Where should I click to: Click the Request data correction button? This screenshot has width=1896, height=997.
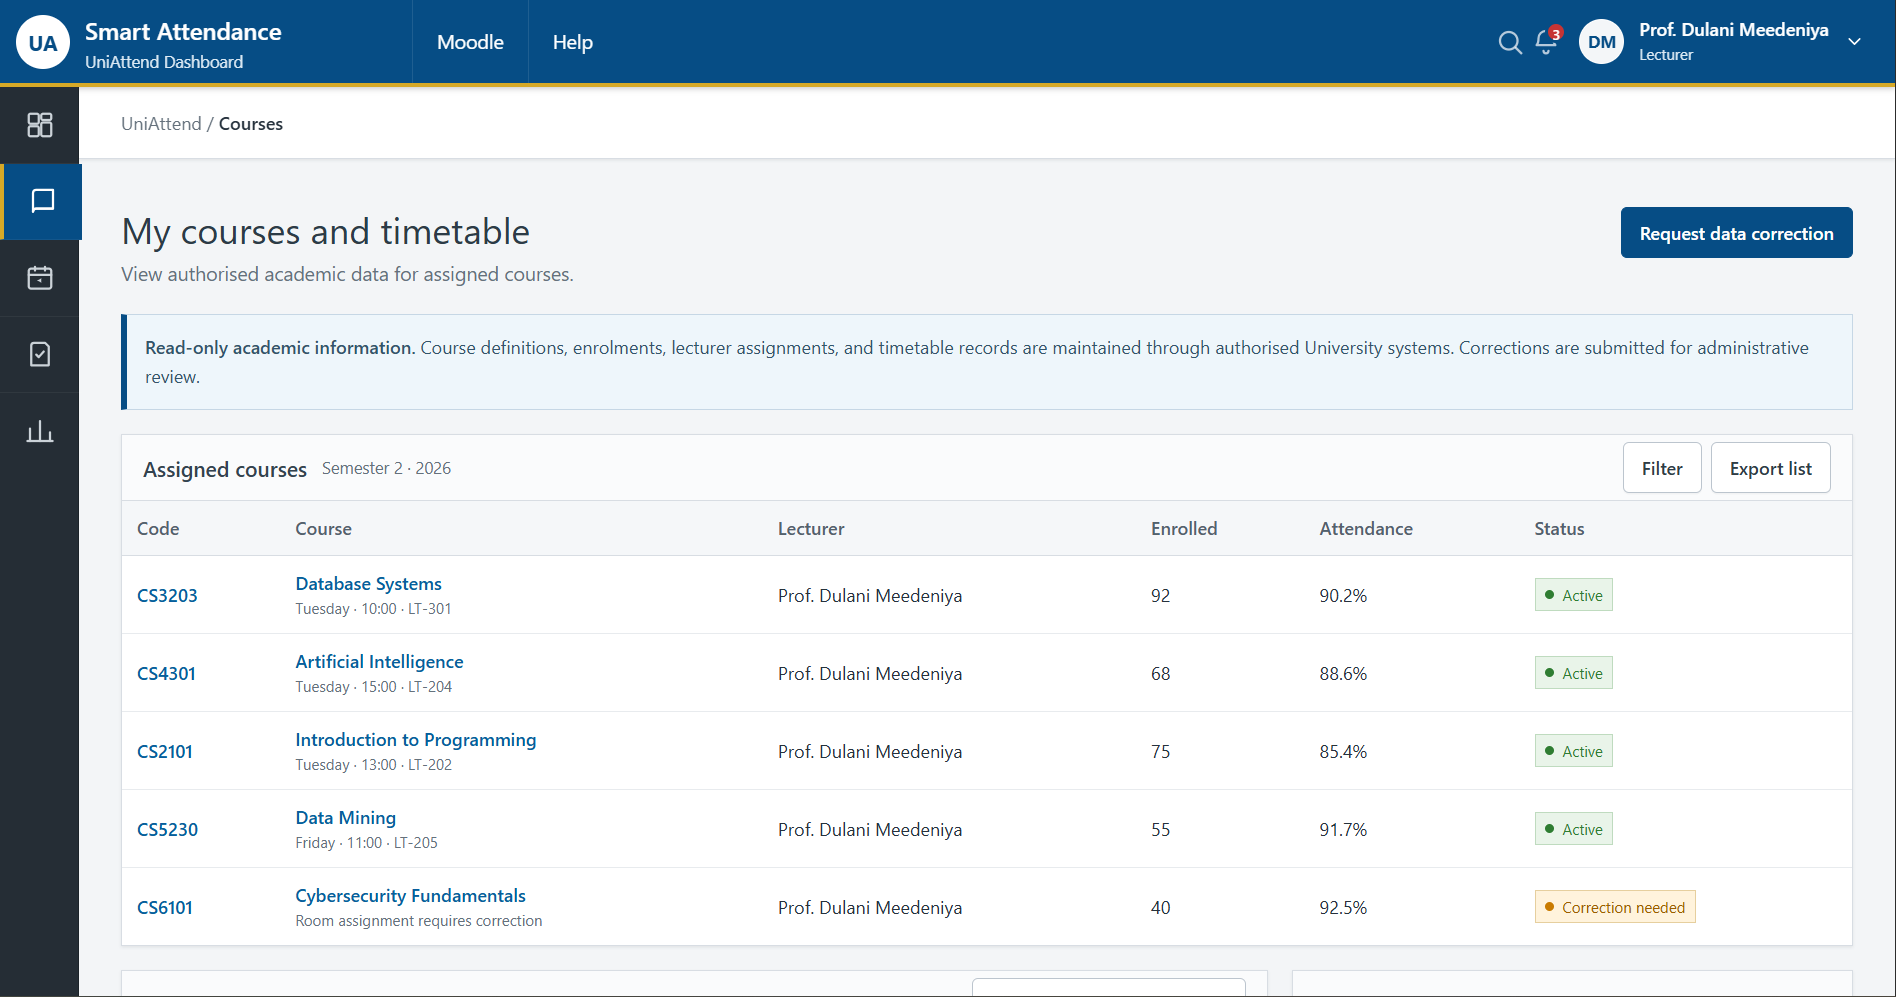tap(1736, 233)
